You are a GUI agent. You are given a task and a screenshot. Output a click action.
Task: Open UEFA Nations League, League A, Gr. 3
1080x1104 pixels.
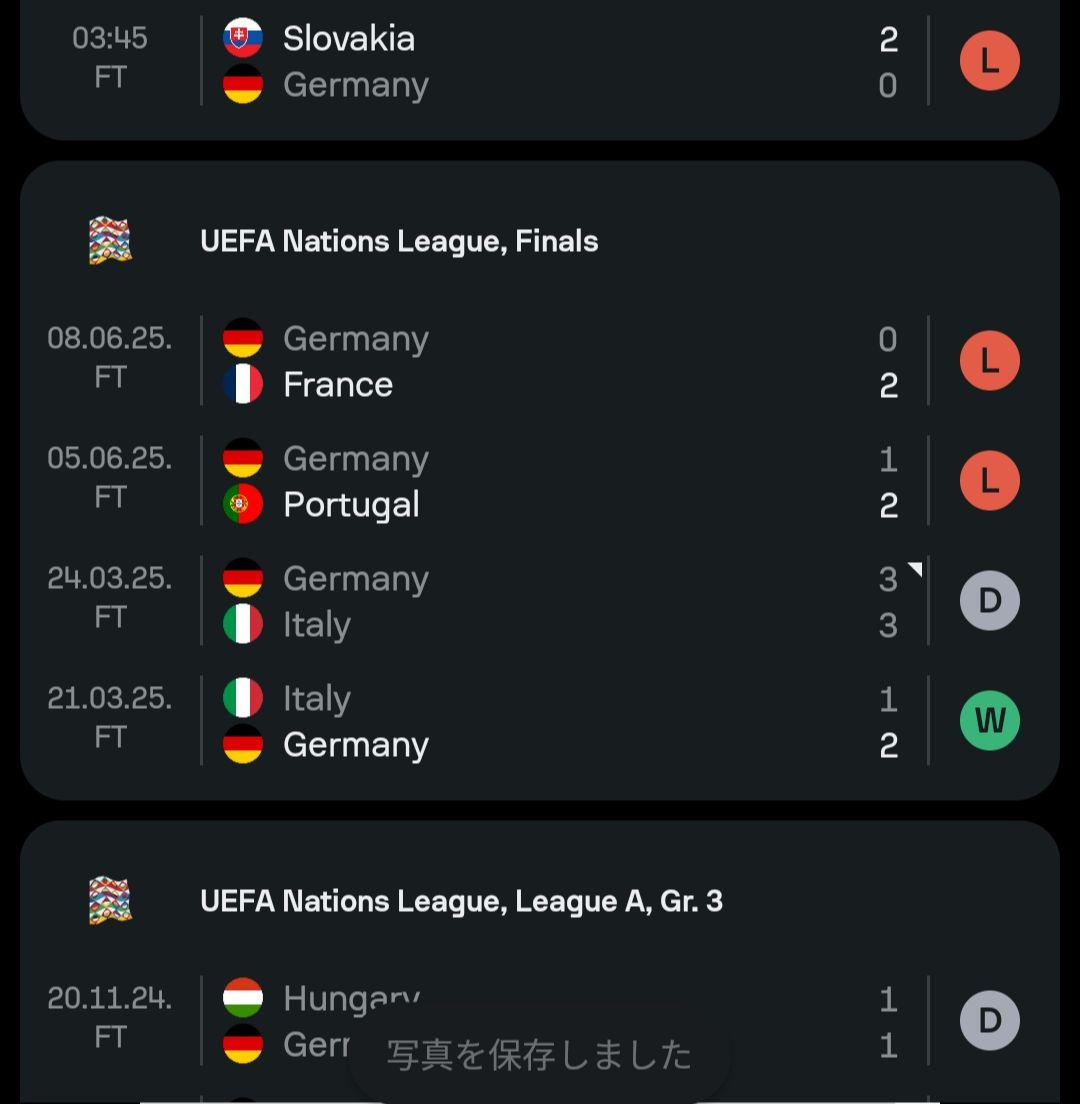[x=461, y=901]
